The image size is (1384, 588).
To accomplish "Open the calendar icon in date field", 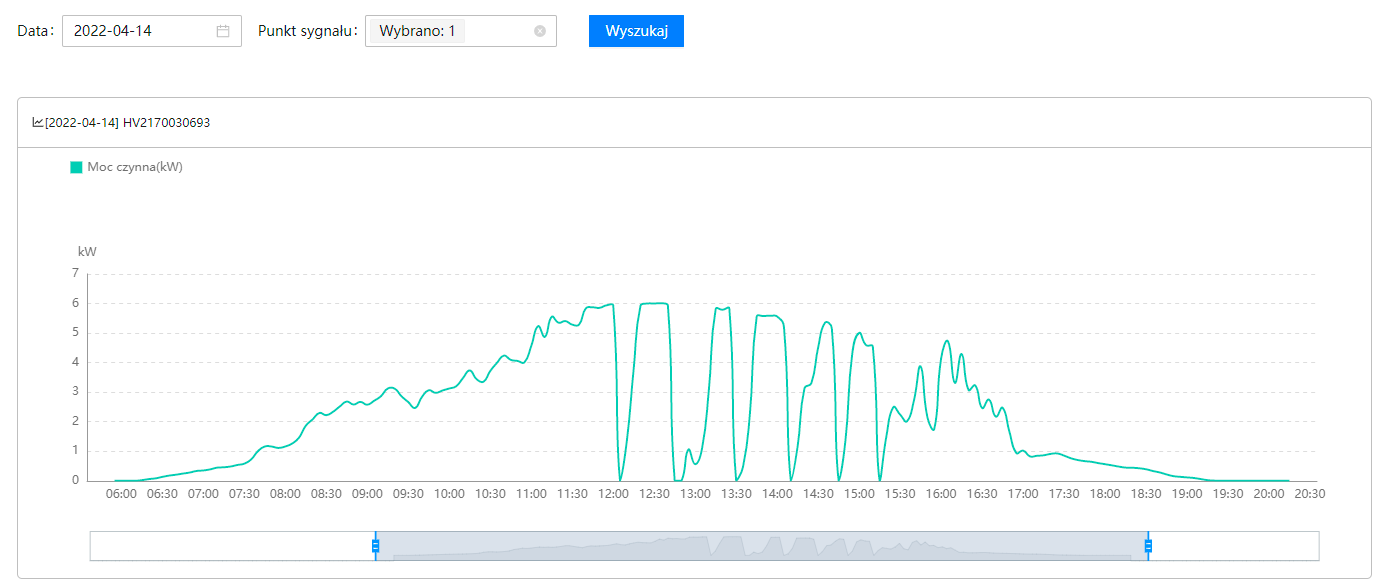I will pyautogui.click(x=223, y=31).
